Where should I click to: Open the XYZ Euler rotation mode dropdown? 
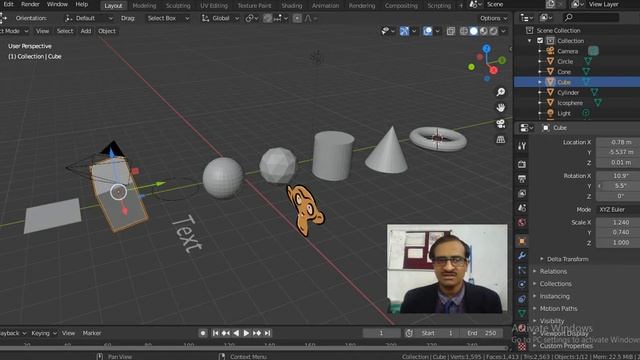click(x=618, y=209)
